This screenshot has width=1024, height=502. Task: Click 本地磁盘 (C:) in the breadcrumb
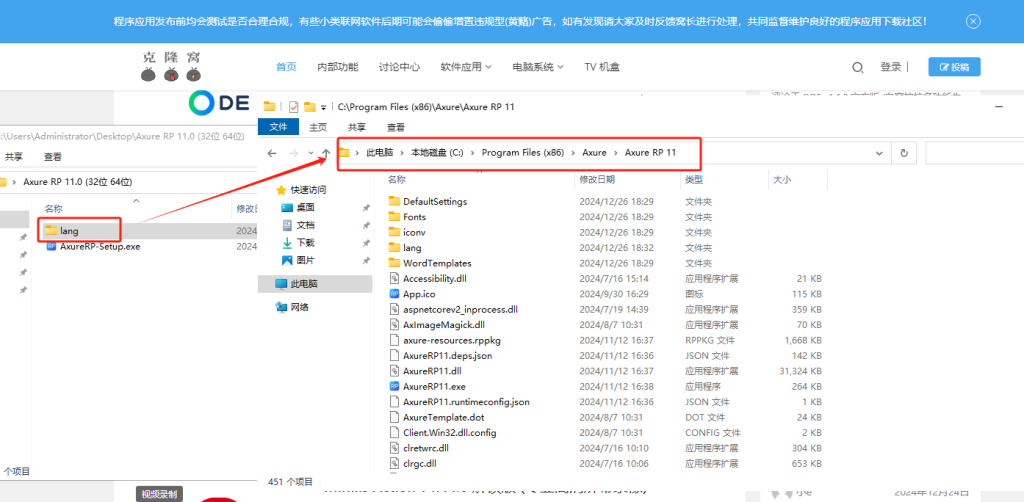pyautogui.click(x=437, y=153)
